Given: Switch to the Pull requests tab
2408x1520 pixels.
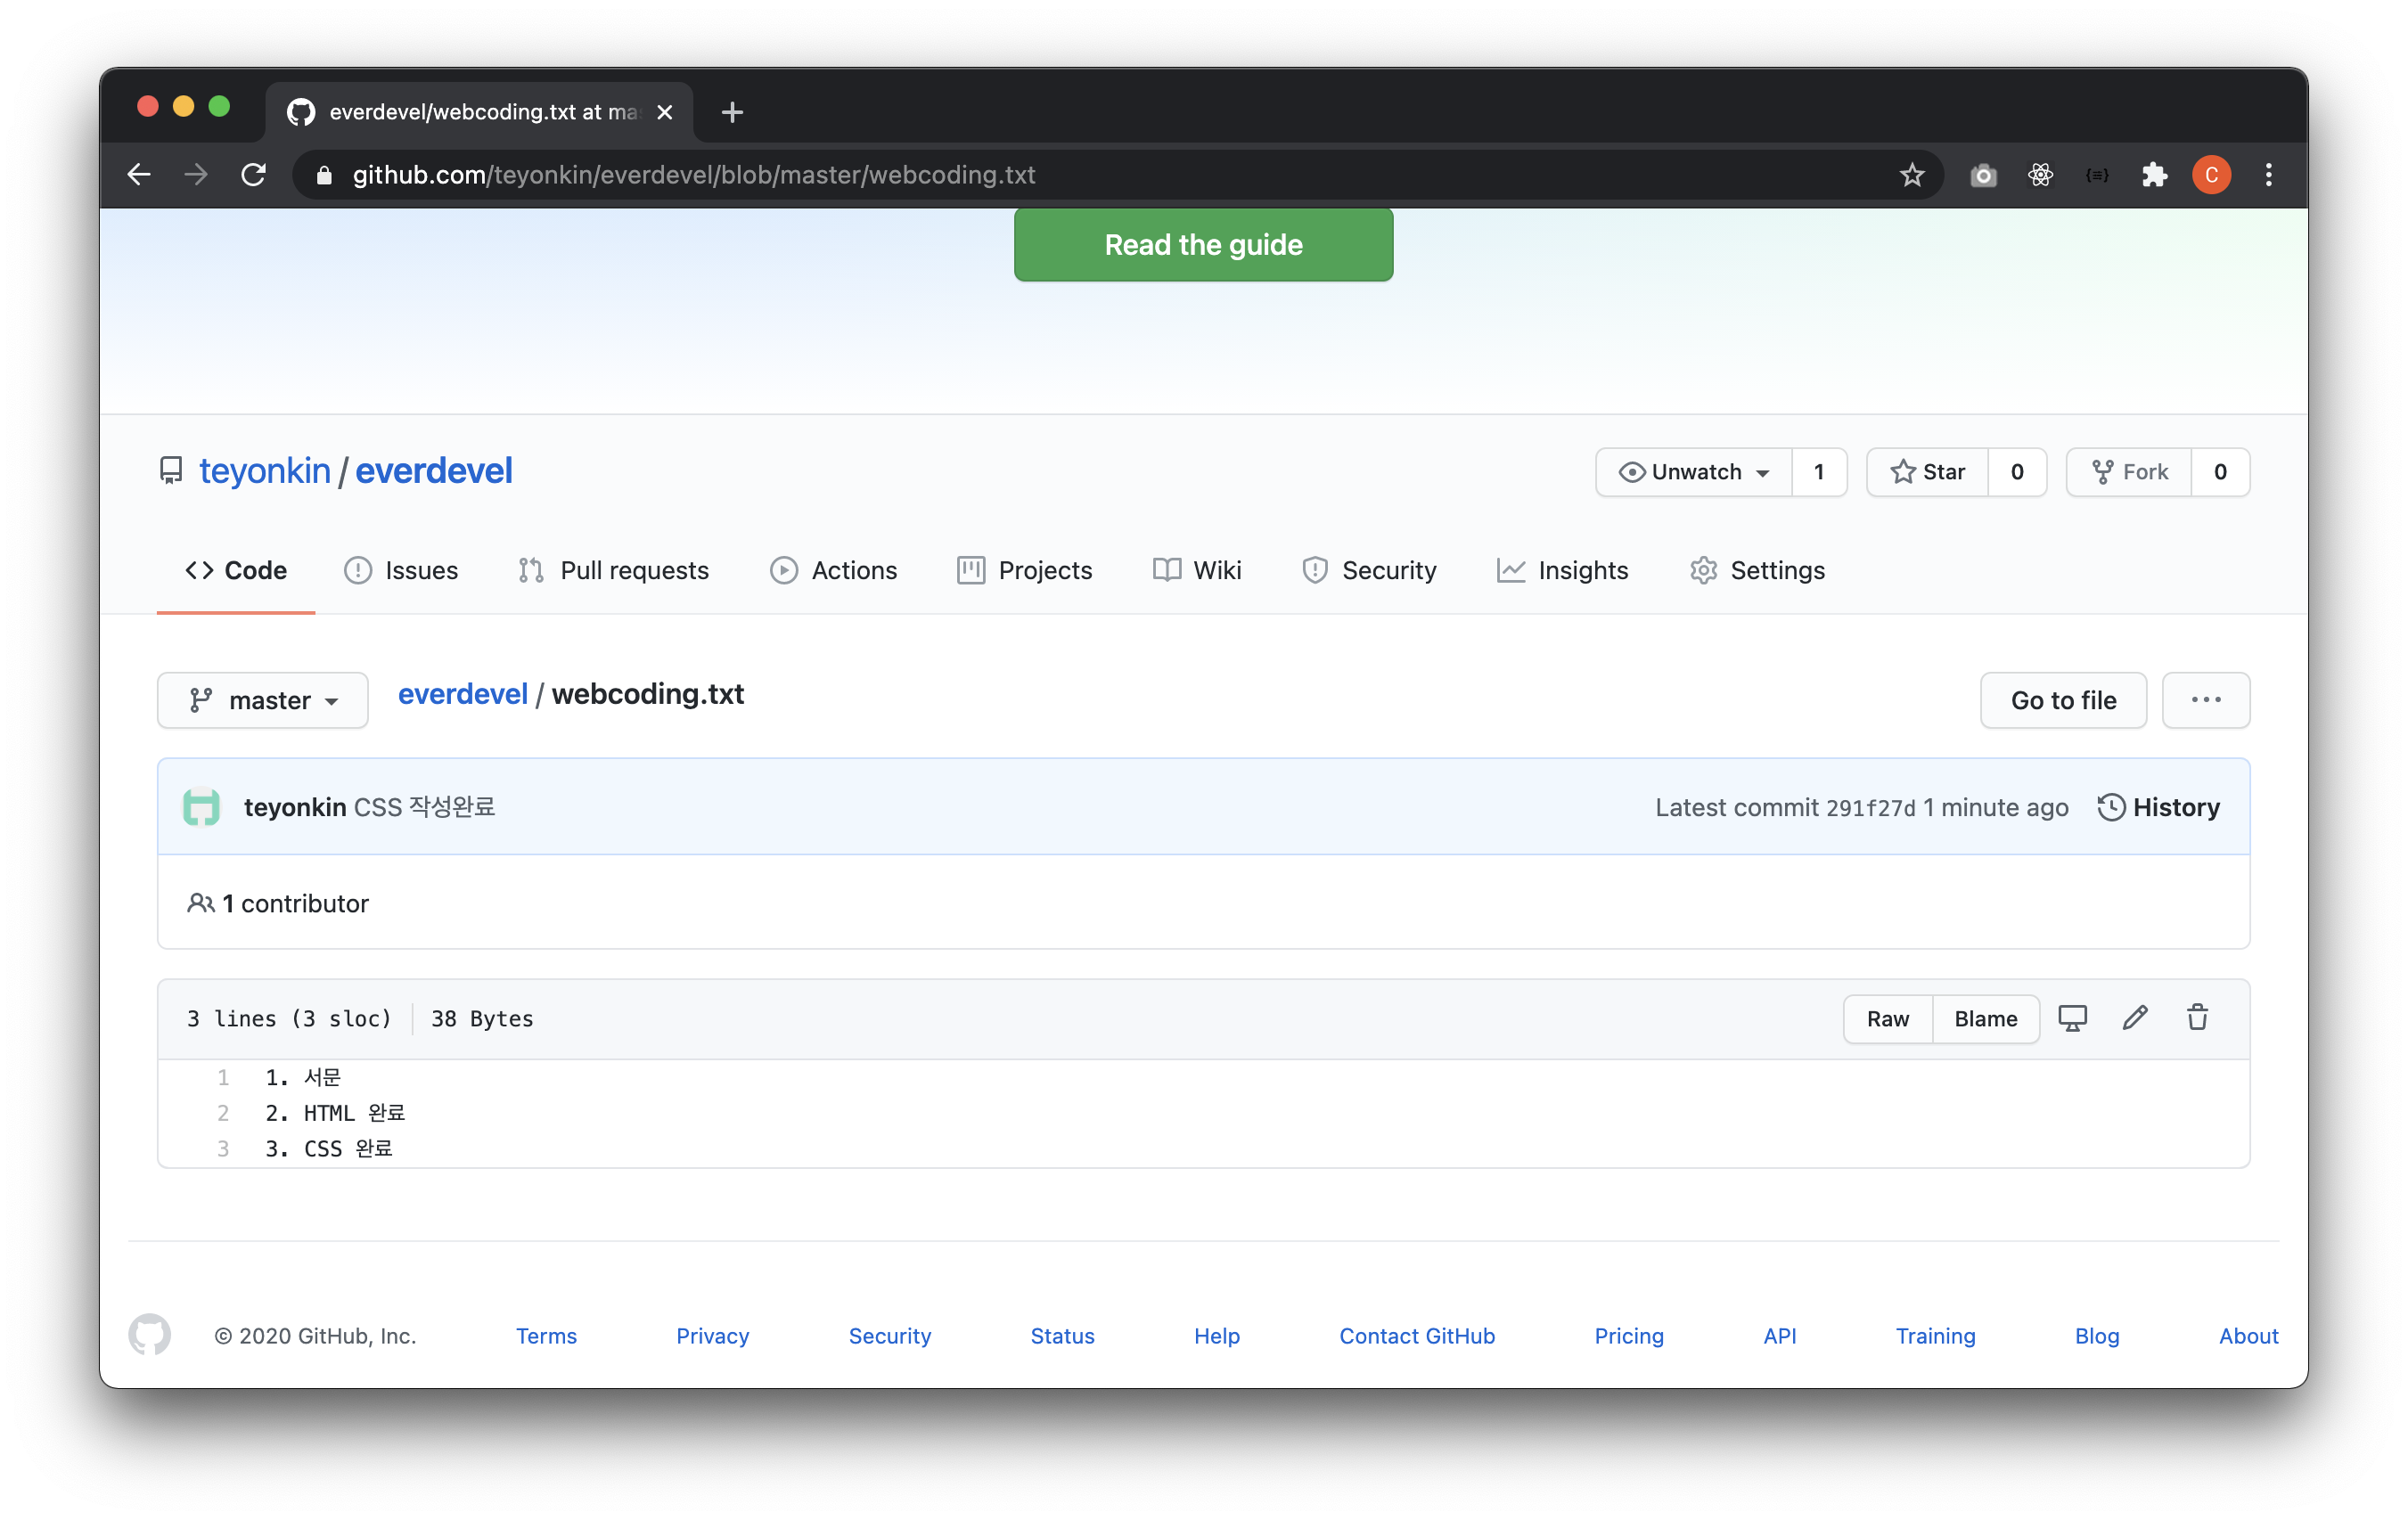Looking at the screenshot, I should (614, 570).
